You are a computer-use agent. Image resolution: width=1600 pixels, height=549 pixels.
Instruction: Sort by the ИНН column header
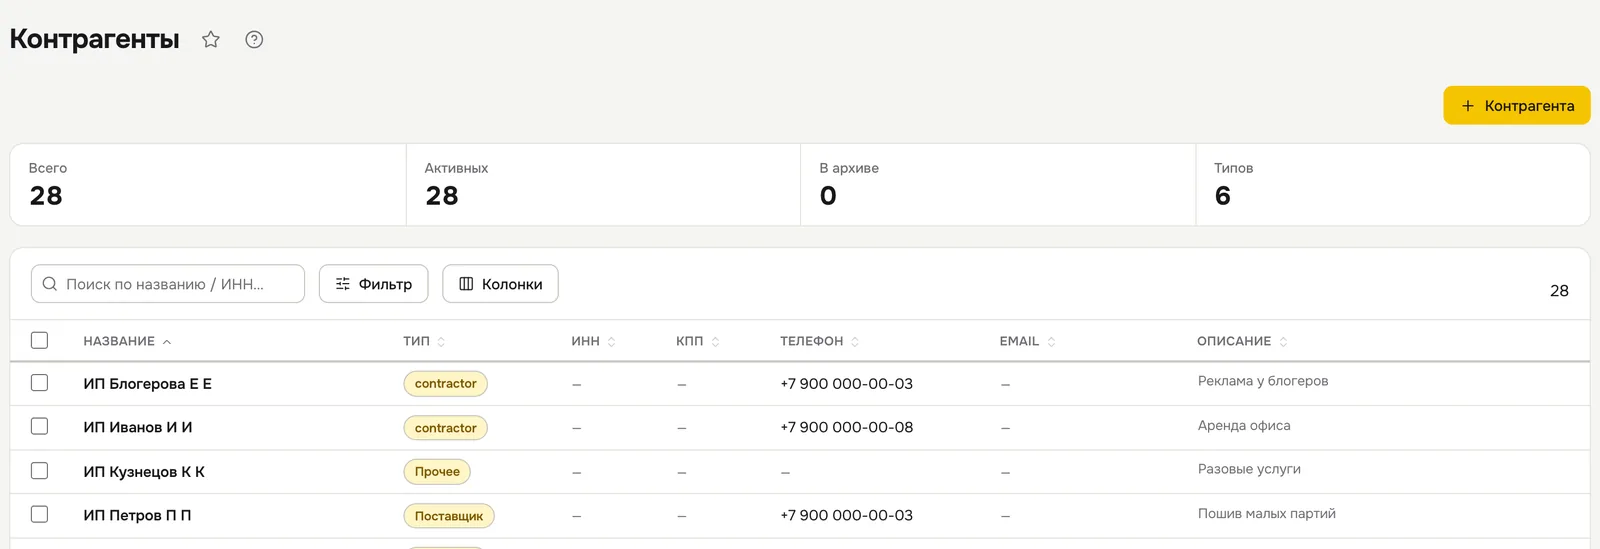click(585, 341)
